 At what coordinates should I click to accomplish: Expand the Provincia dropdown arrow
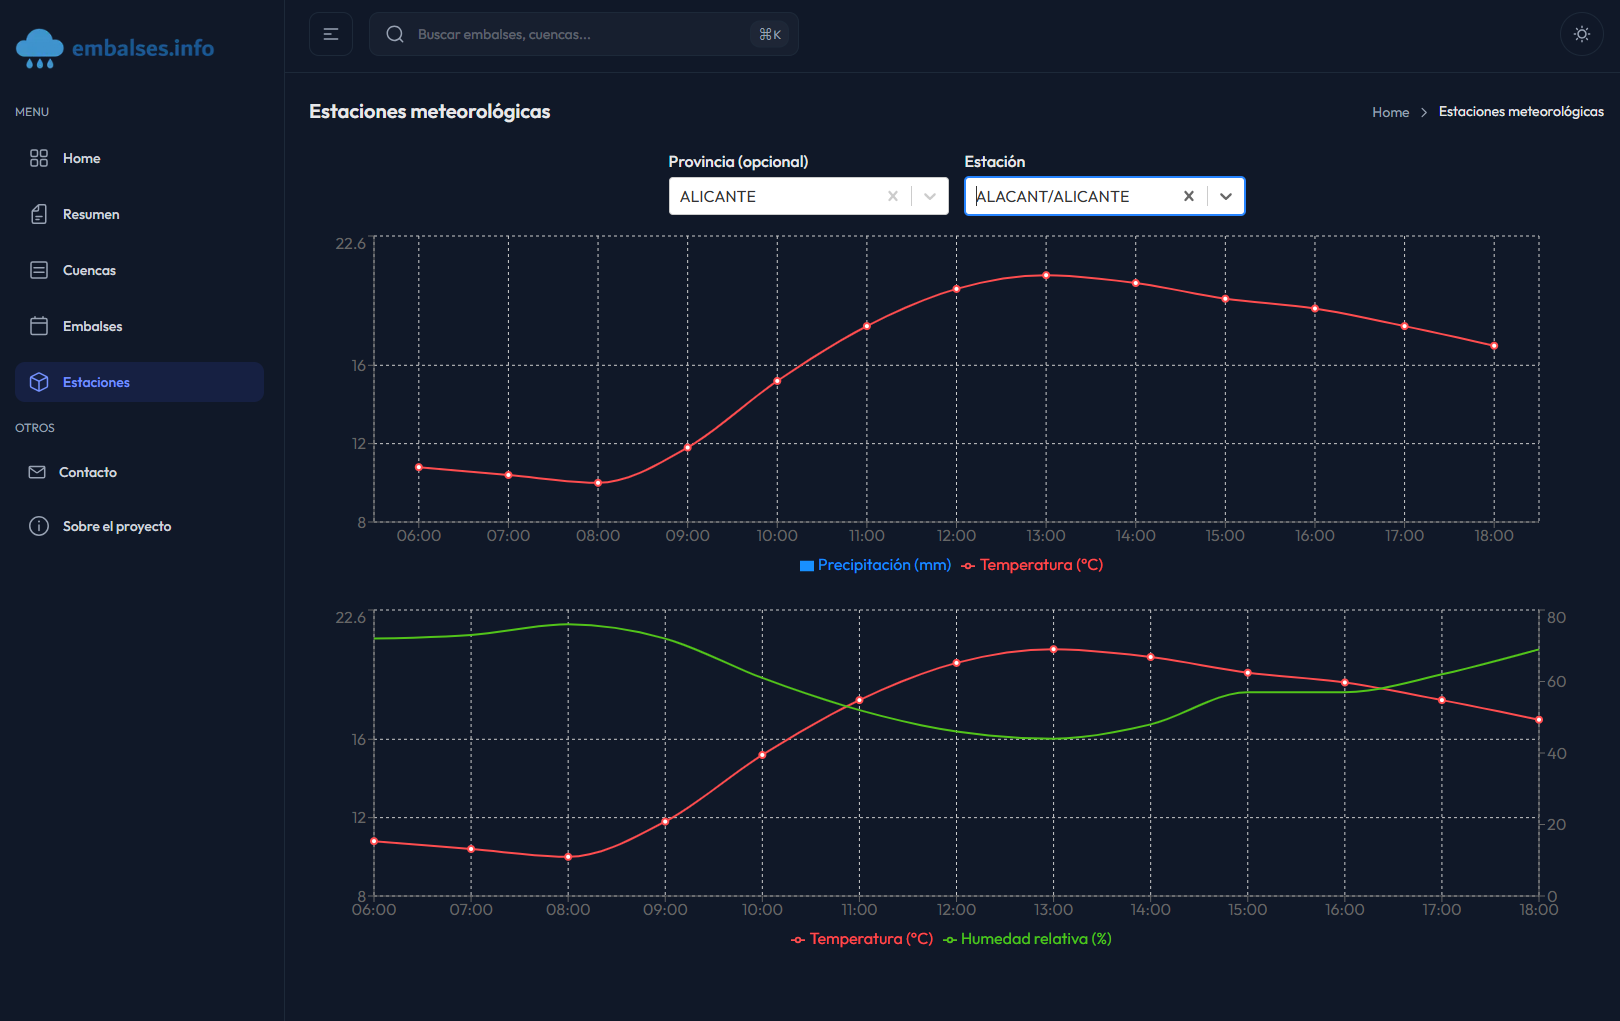point(930,196)
